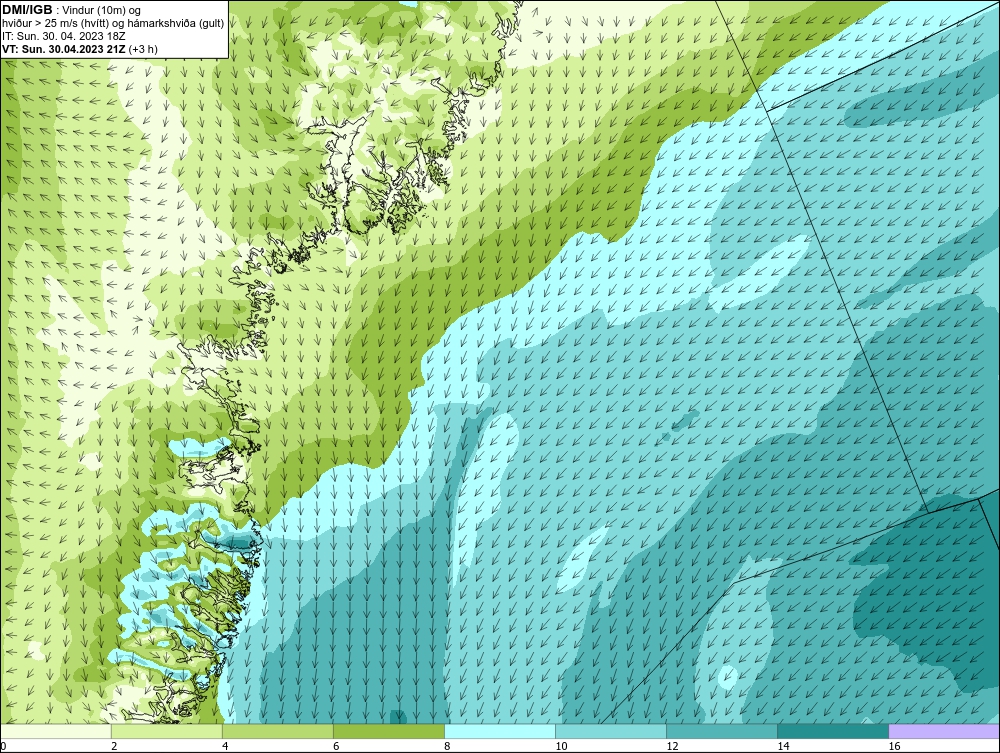The width and height of the screenshot is (1000, 753).
Task: Click the legend scale value 2
Action: pos(114,746)
